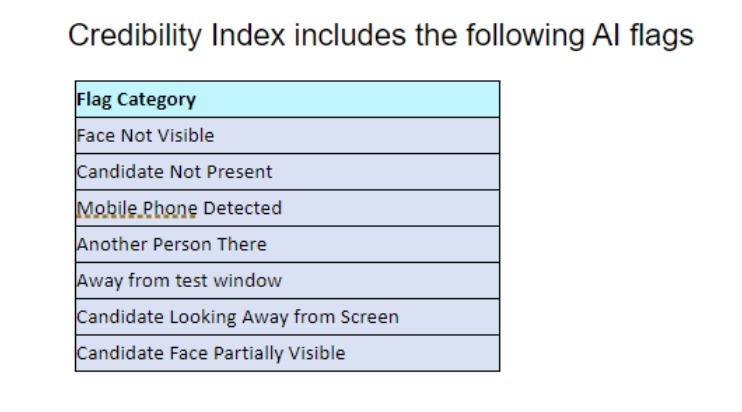Select the Away from test window row
The height and width of the screenshot is (412, 742).
[x=287, y=281]
